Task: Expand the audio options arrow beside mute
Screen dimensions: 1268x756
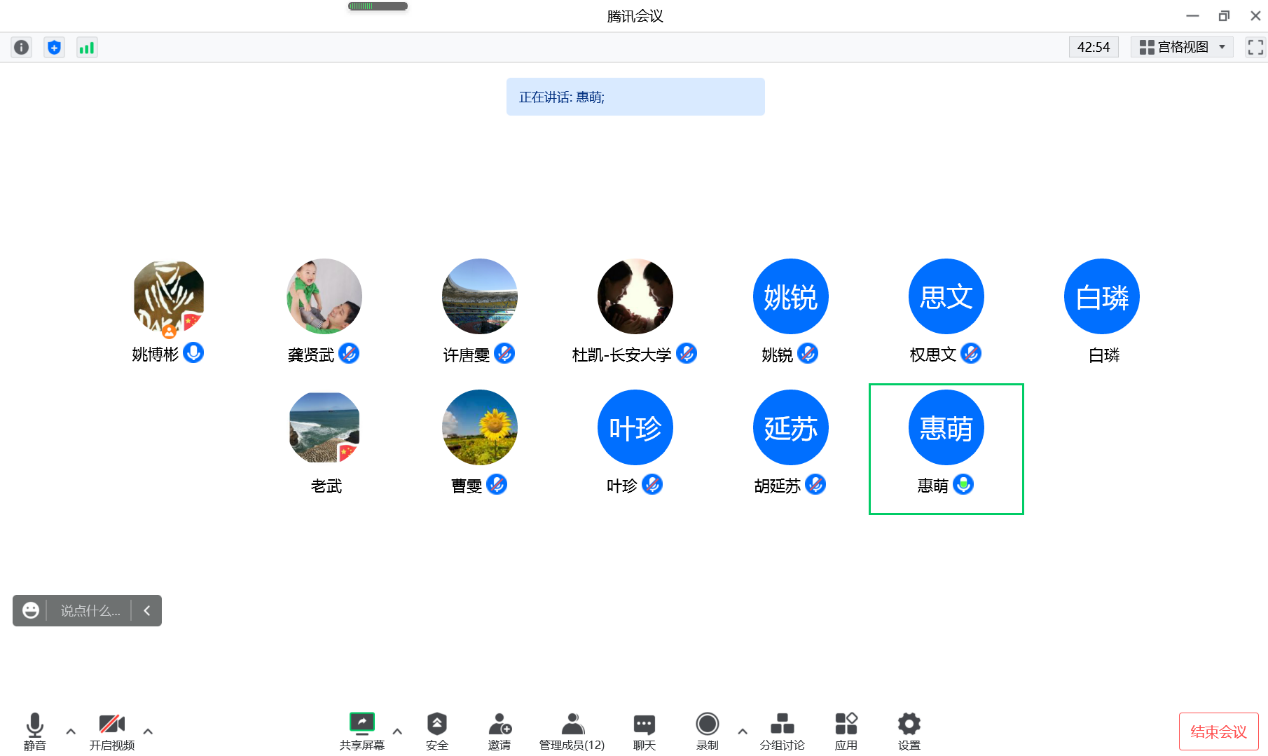Action: pyautogui.click(x=71, y=731)
